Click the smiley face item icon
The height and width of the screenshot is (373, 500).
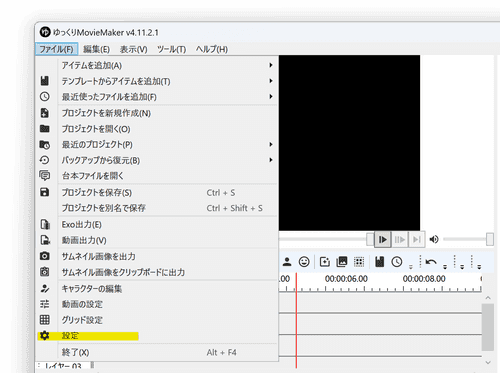[304, 262]
